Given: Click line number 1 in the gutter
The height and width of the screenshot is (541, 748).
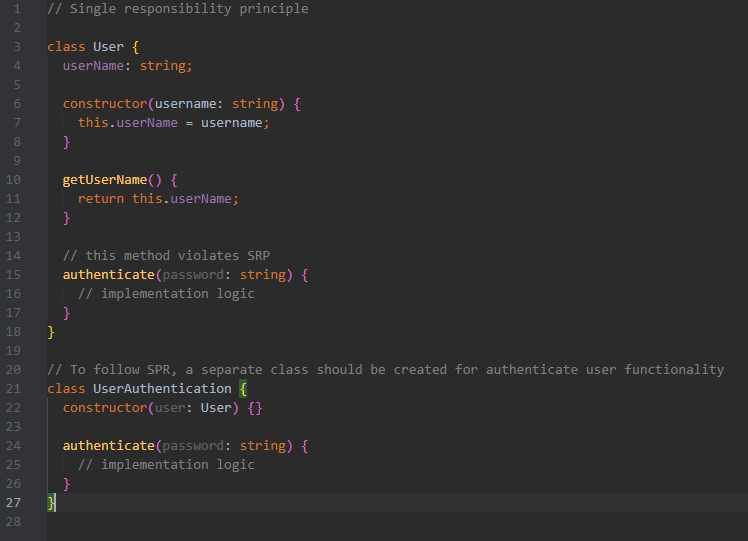Looking at the screenshot, I should pyautogui.click(x=17, y=9).
